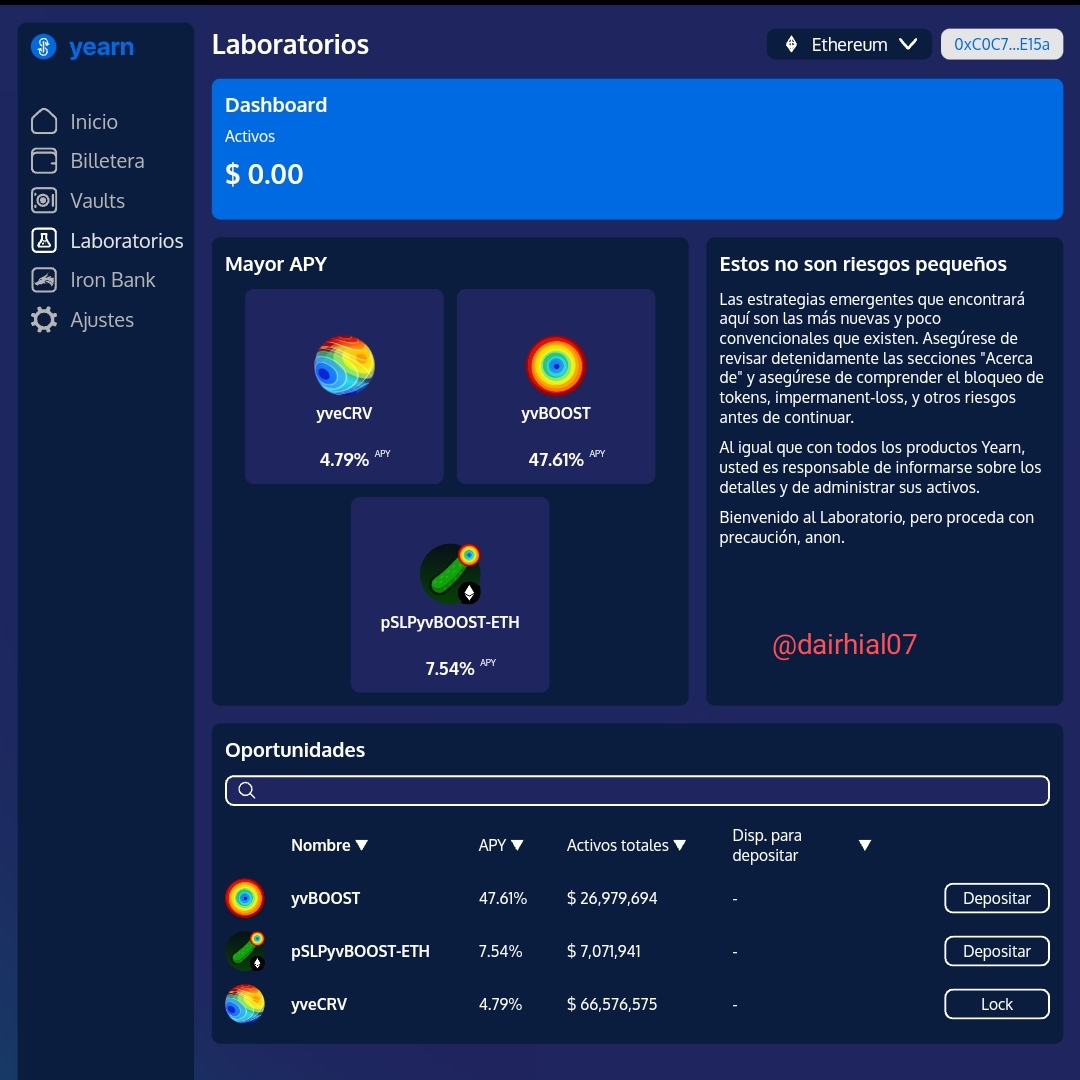Viewport: 1080px width, 1080px height.
Task: Sort table by Nombre column
Action: click(329, 845)
